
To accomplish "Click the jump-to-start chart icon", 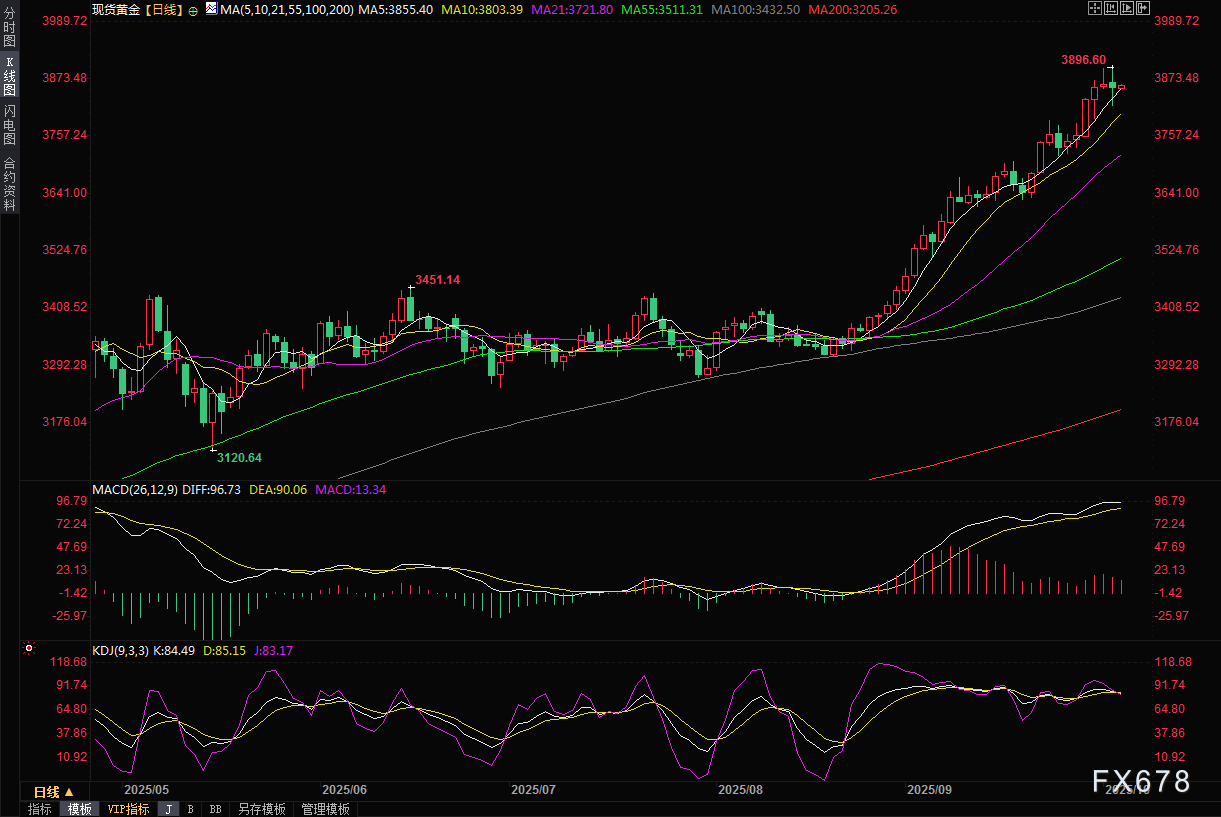I will click(1111, 9).
